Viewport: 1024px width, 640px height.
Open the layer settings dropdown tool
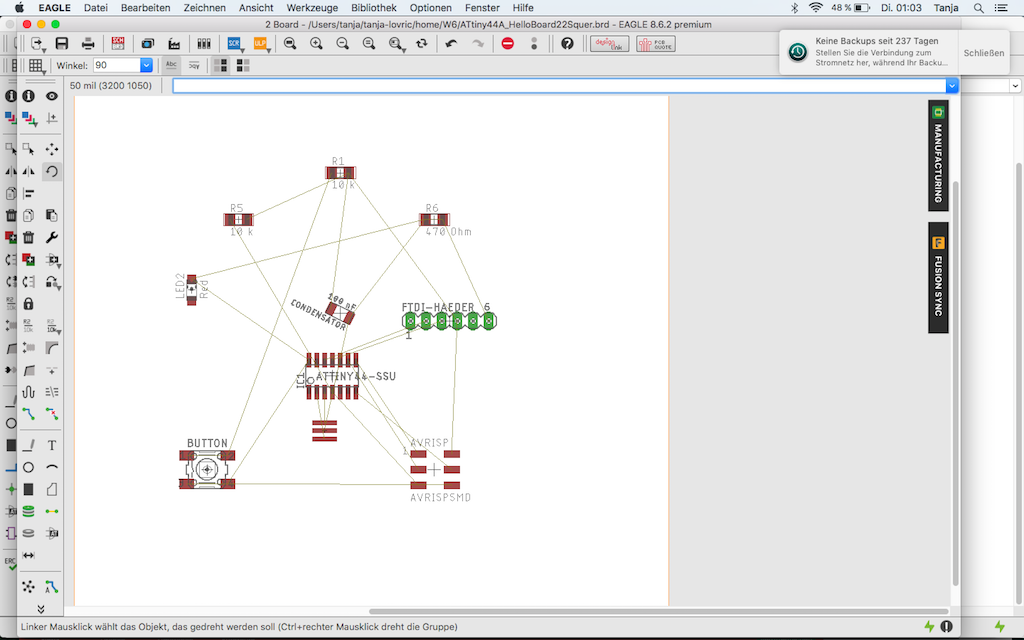(30, 119)
